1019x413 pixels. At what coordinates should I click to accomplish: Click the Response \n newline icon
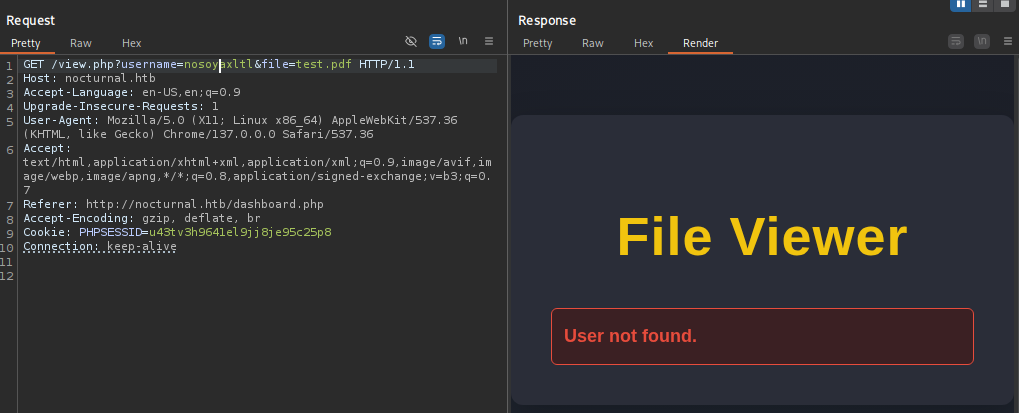coord(982,41)
